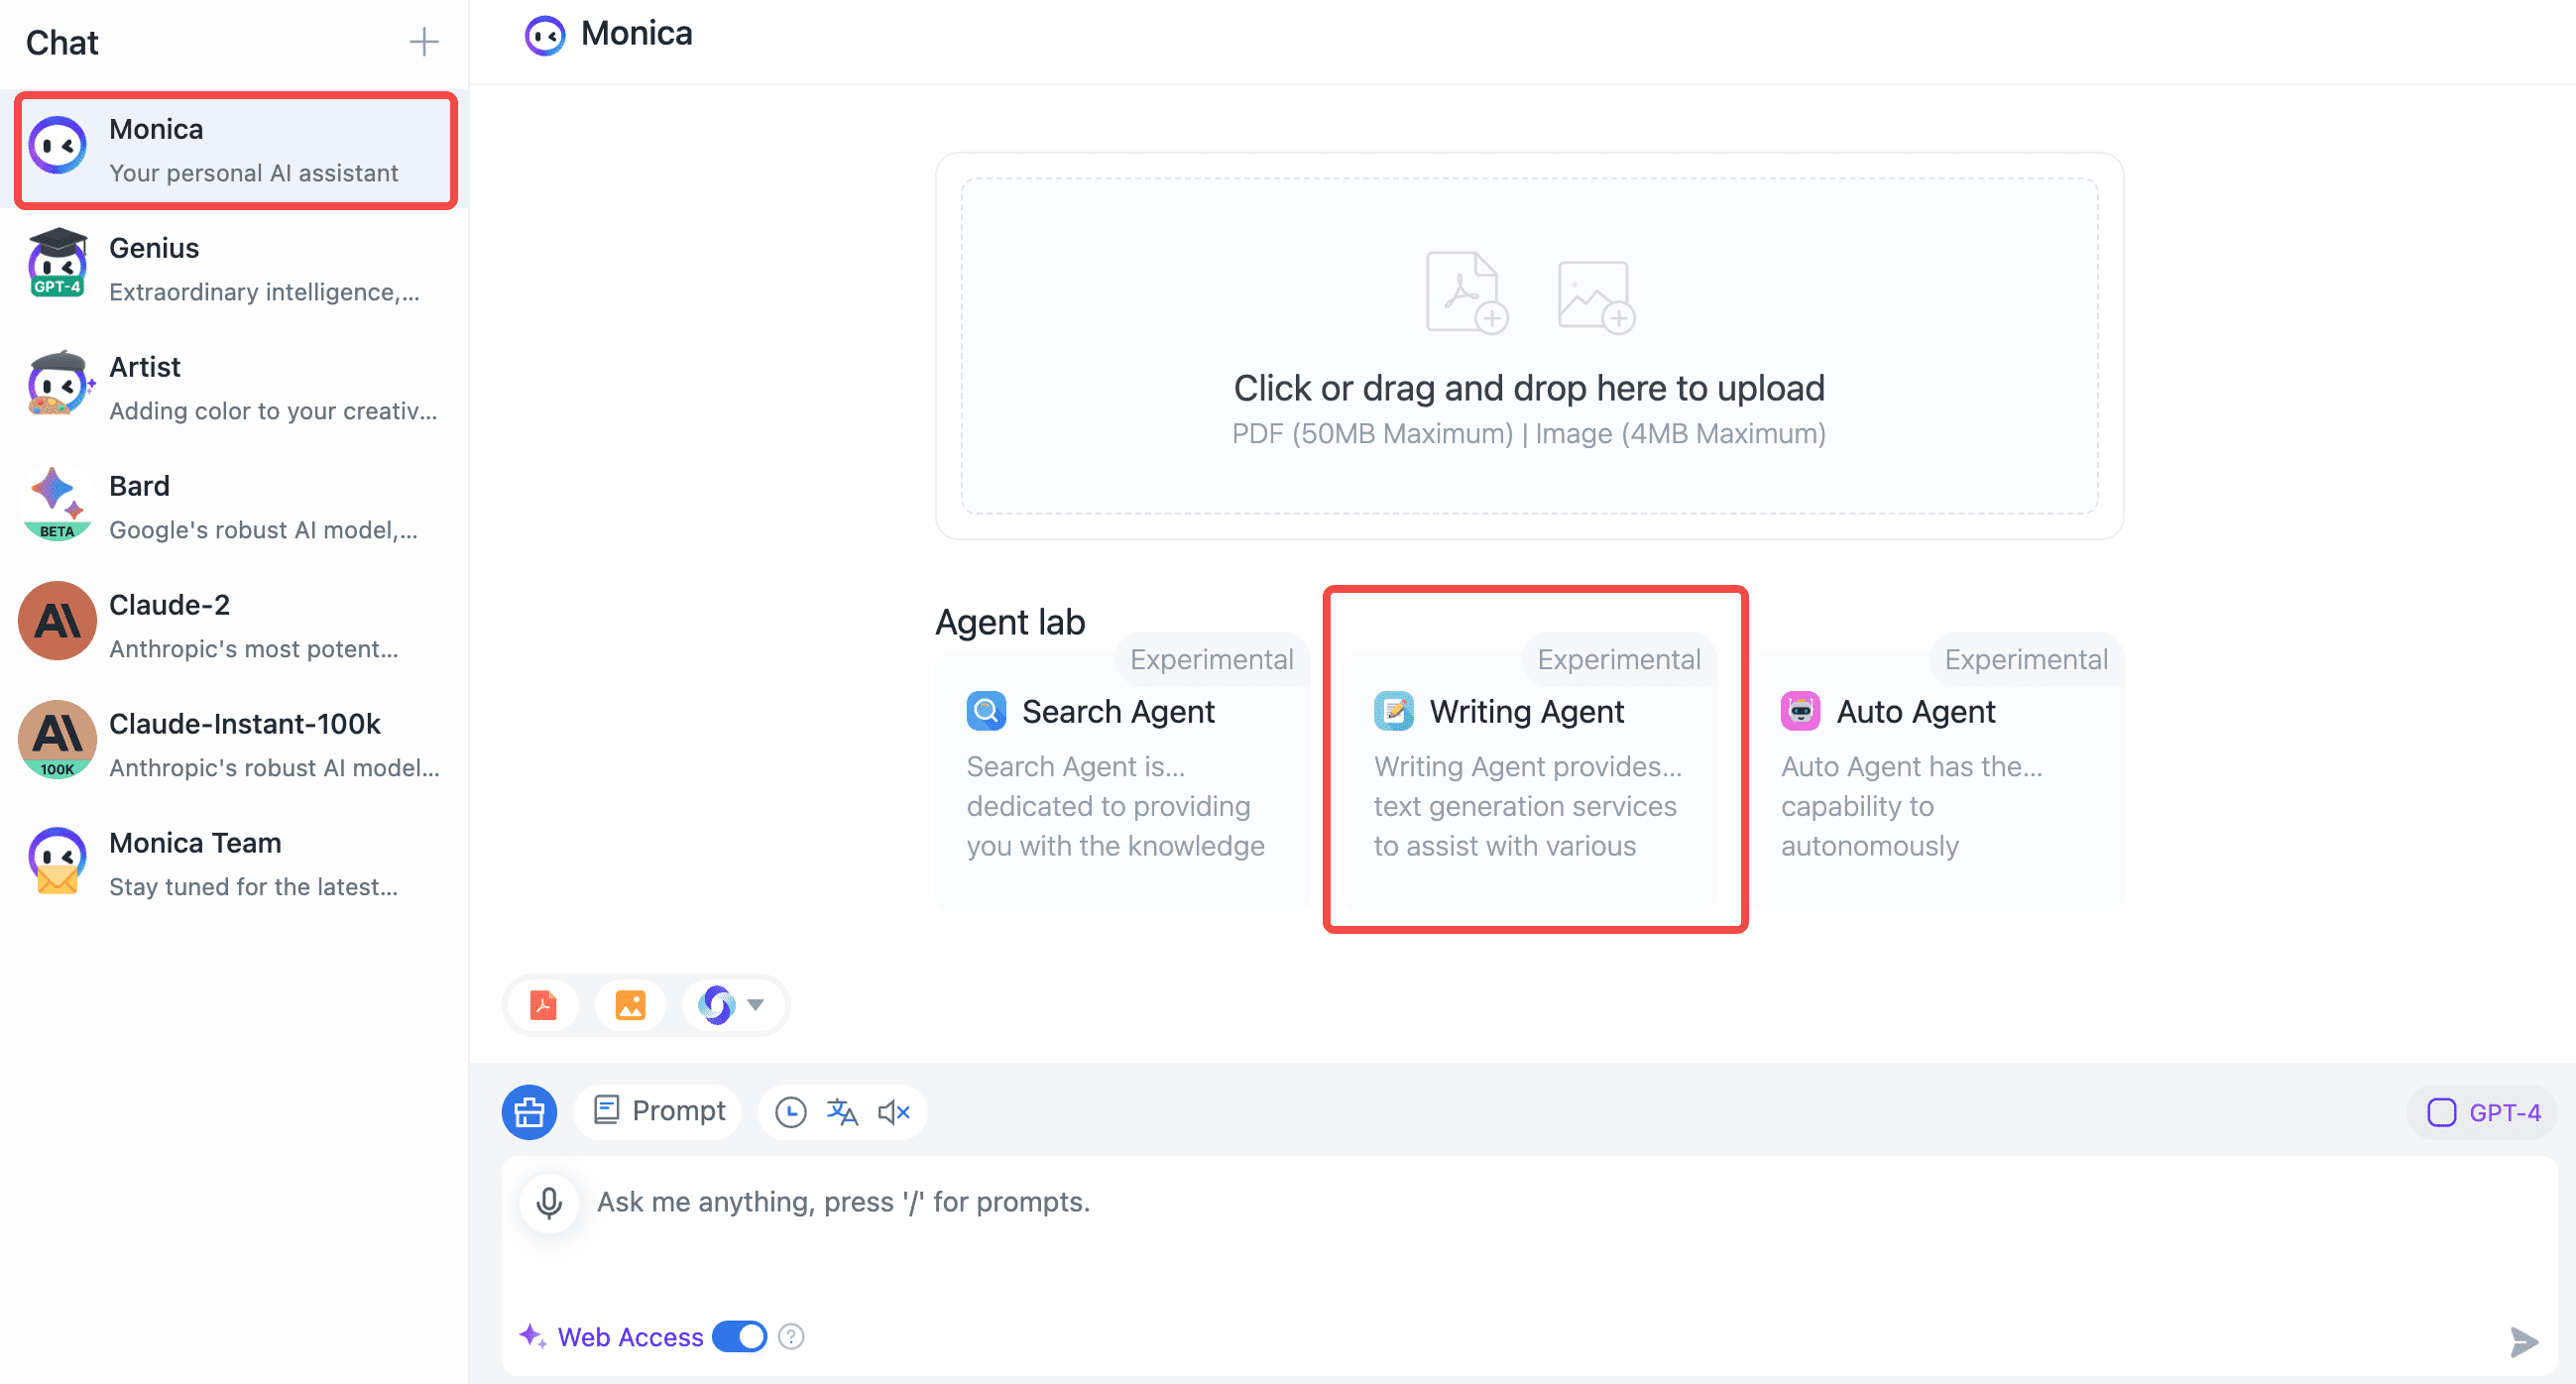Screen dimensions: 2576x1384
Task: Mute voice output with the speaker icon
Action: [893, 1111]
